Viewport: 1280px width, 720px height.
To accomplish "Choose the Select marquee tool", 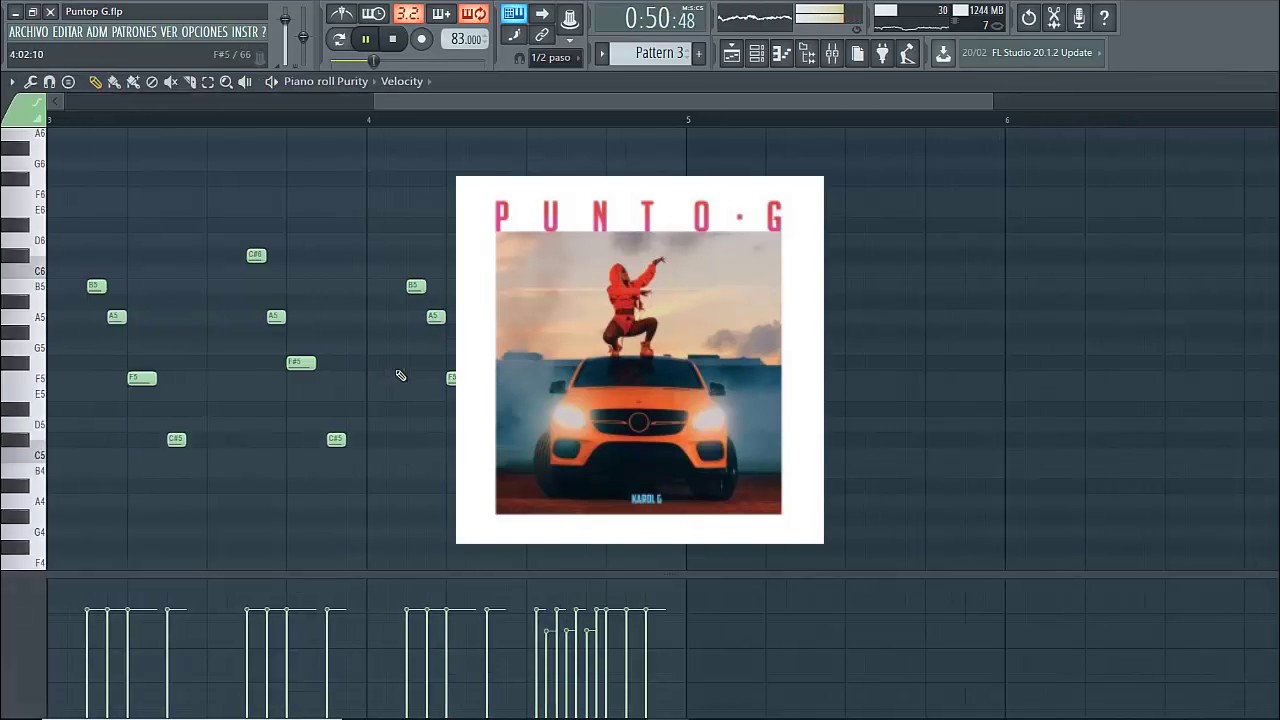I will pos(208,82).
